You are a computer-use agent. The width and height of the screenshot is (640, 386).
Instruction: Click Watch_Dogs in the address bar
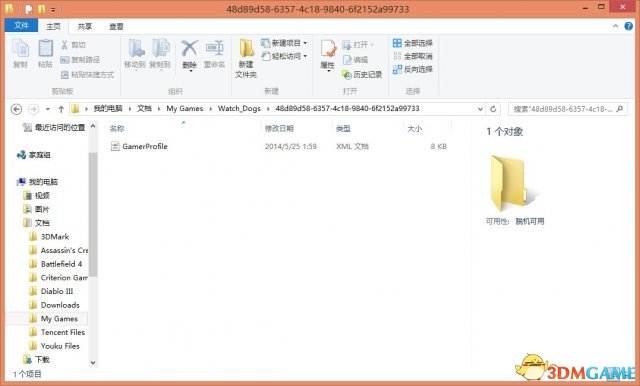pyautogui.click(x=239, y=109)
